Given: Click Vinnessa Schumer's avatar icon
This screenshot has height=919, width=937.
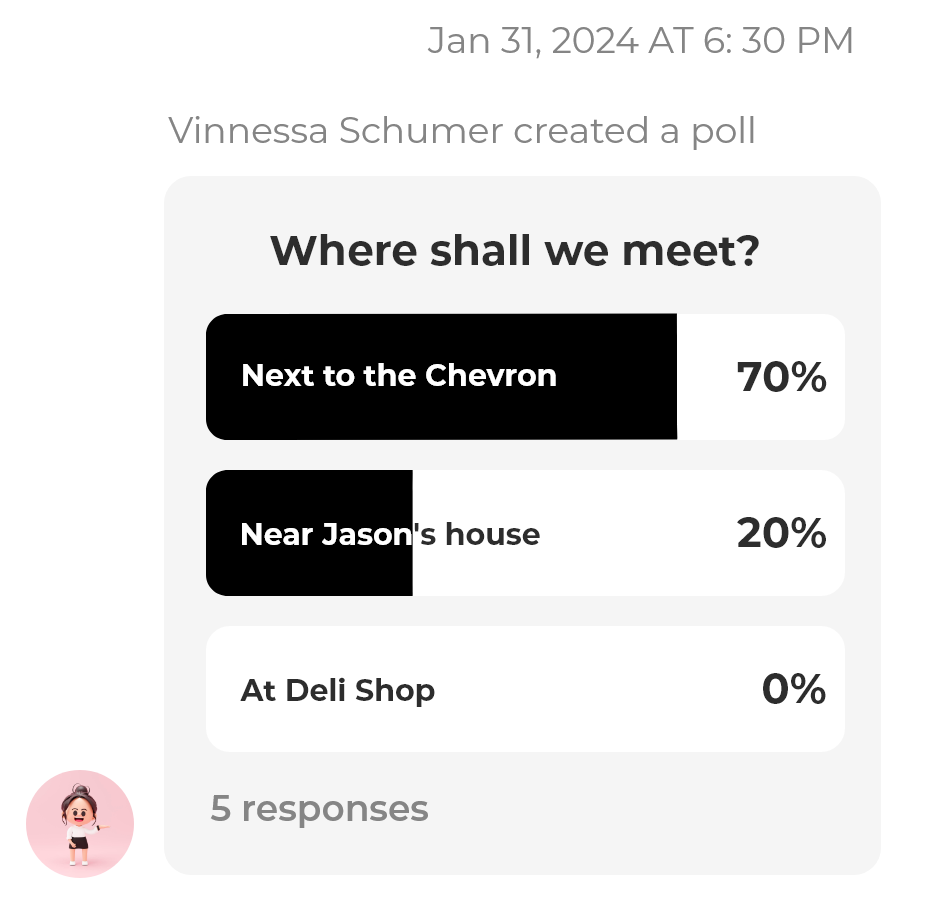Looking at the screenshot, I should (x=80, y=823).
